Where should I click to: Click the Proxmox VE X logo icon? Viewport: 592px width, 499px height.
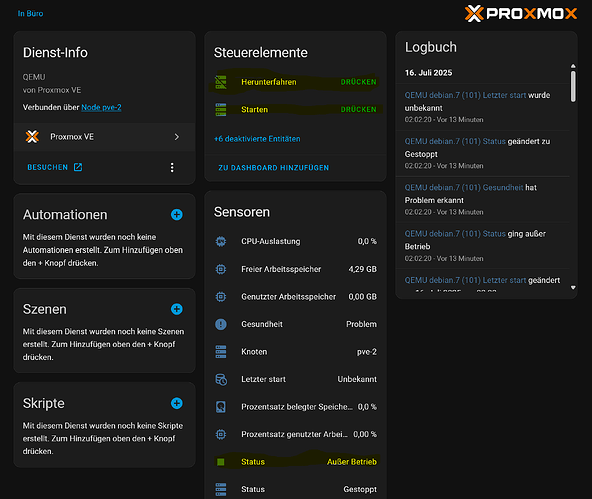(32, 137)
